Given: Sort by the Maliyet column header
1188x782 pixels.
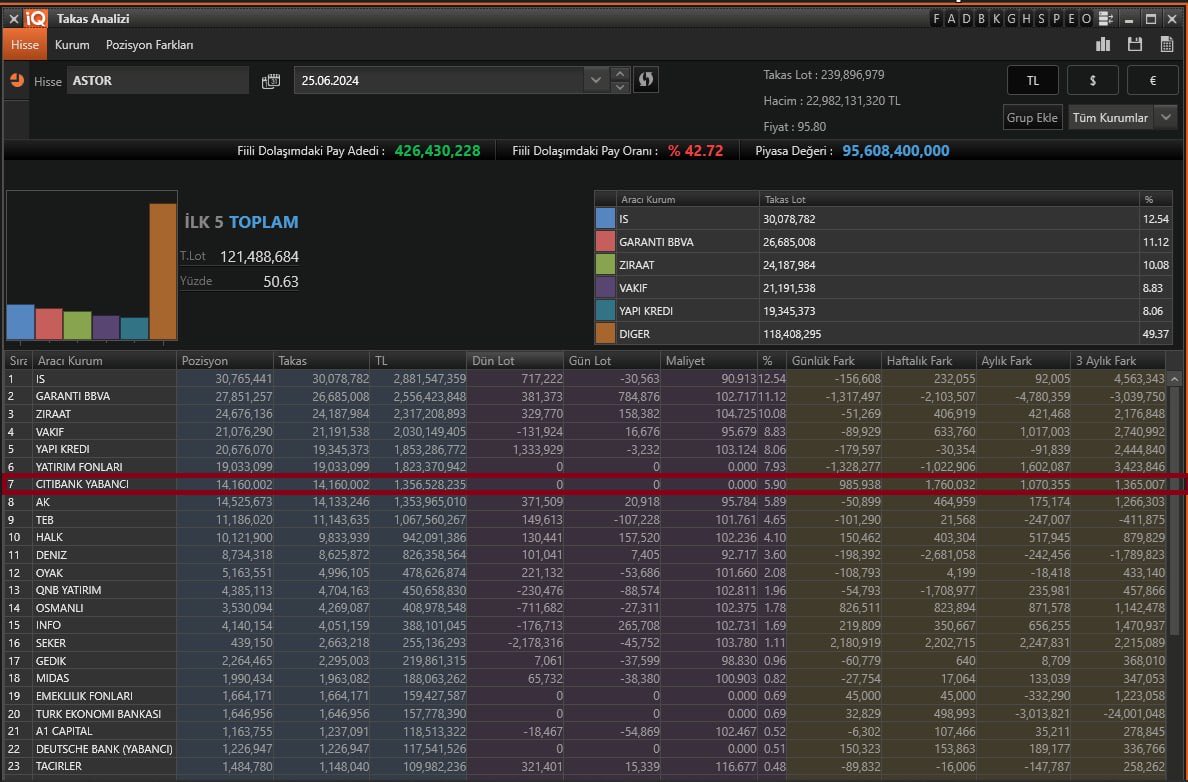Looking at the screenshot, I should coord(708,361).
